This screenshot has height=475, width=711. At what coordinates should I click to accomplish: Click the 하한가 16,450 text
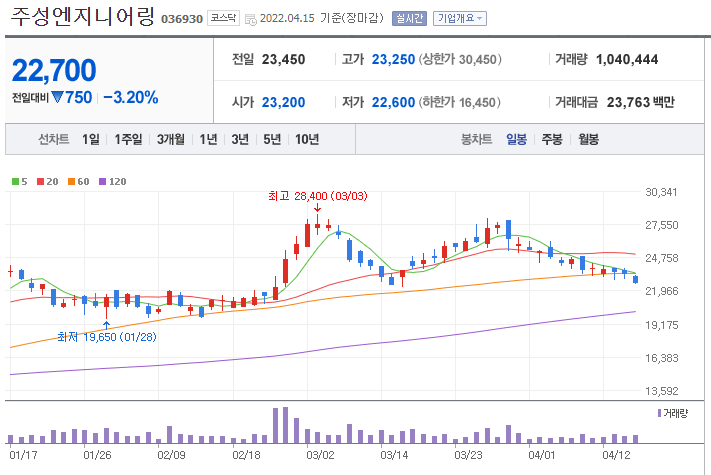tap(459, 102)
